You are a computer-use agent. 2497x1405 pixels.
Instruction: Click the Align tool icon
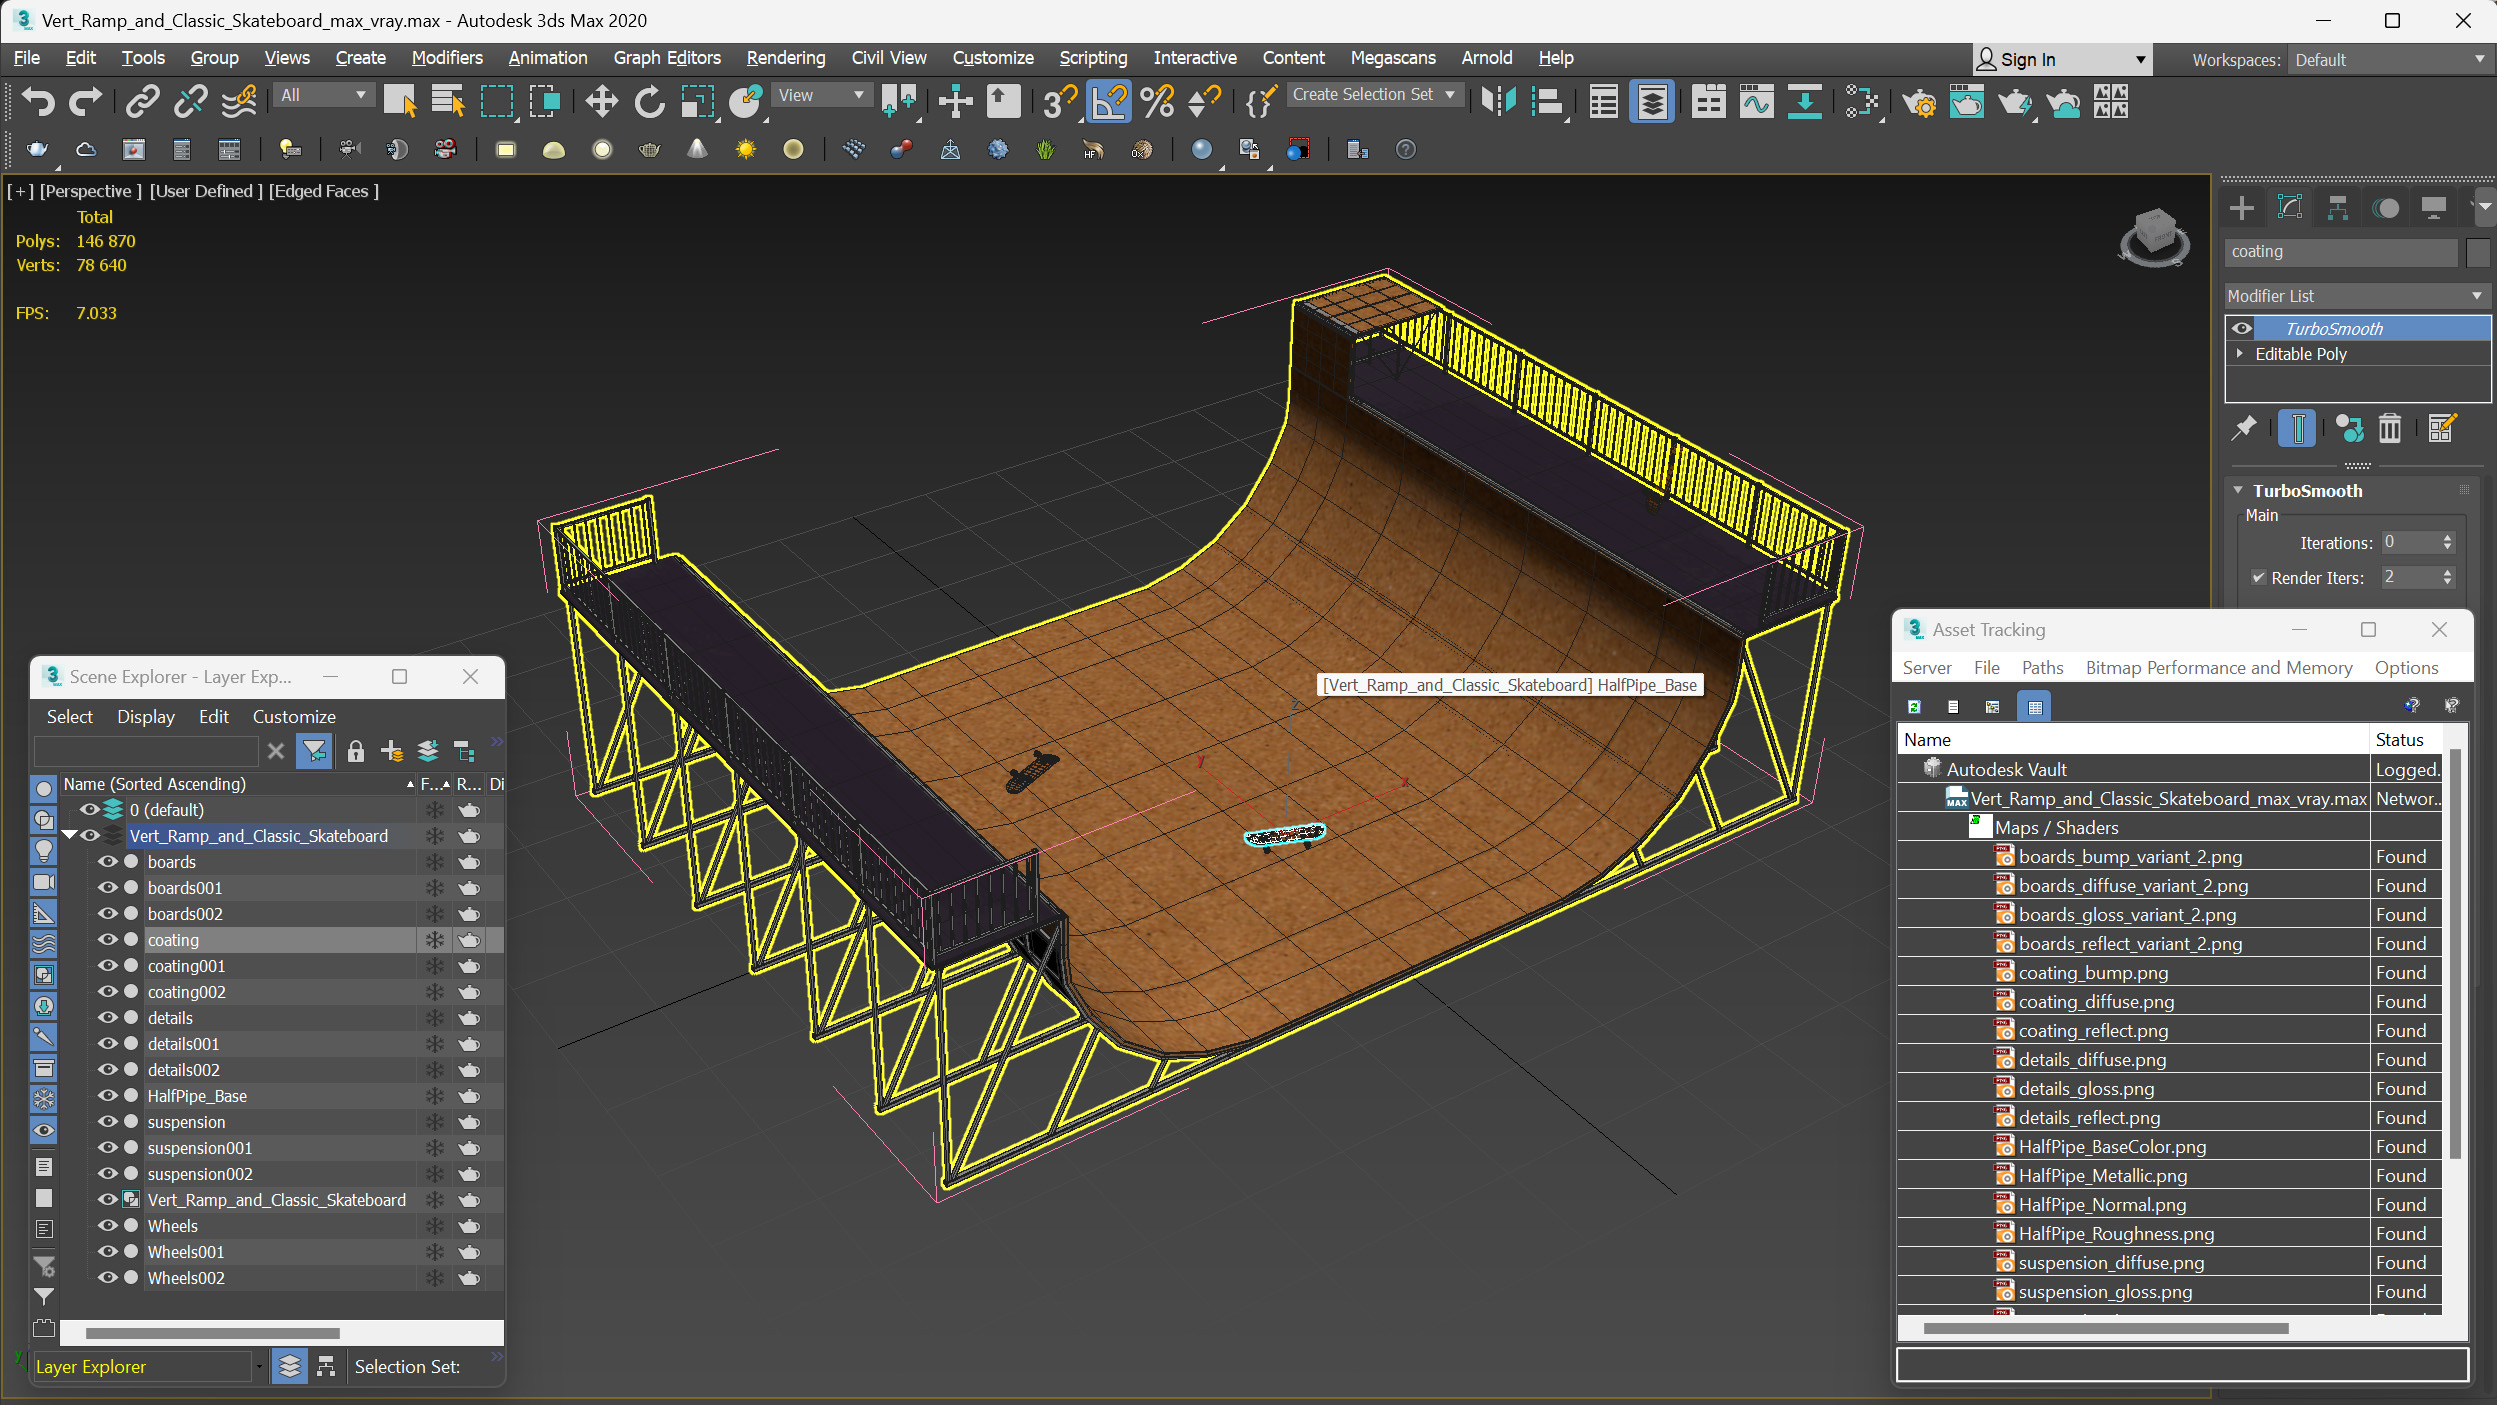[x=1547, y=101]
